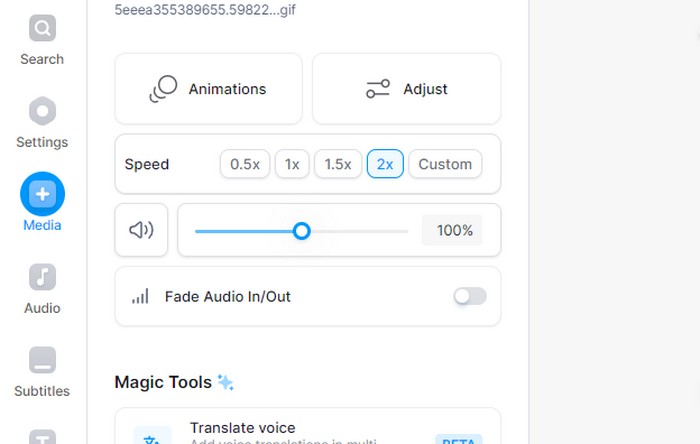Set speed to 0.5x
Viewport: 700px width, 444px height.
[245, 164]
